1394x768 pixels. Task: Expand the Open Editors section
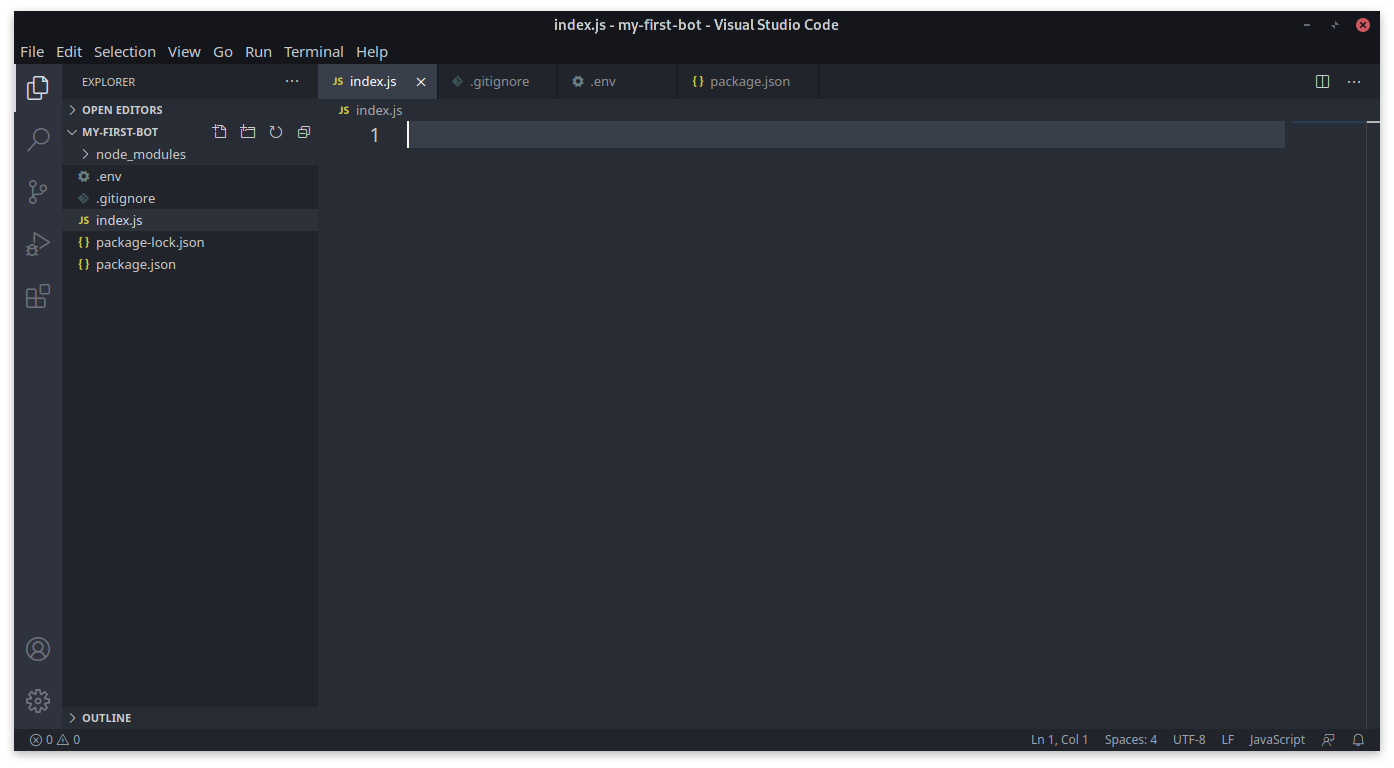pyautogui.click(x=190, y=110)
